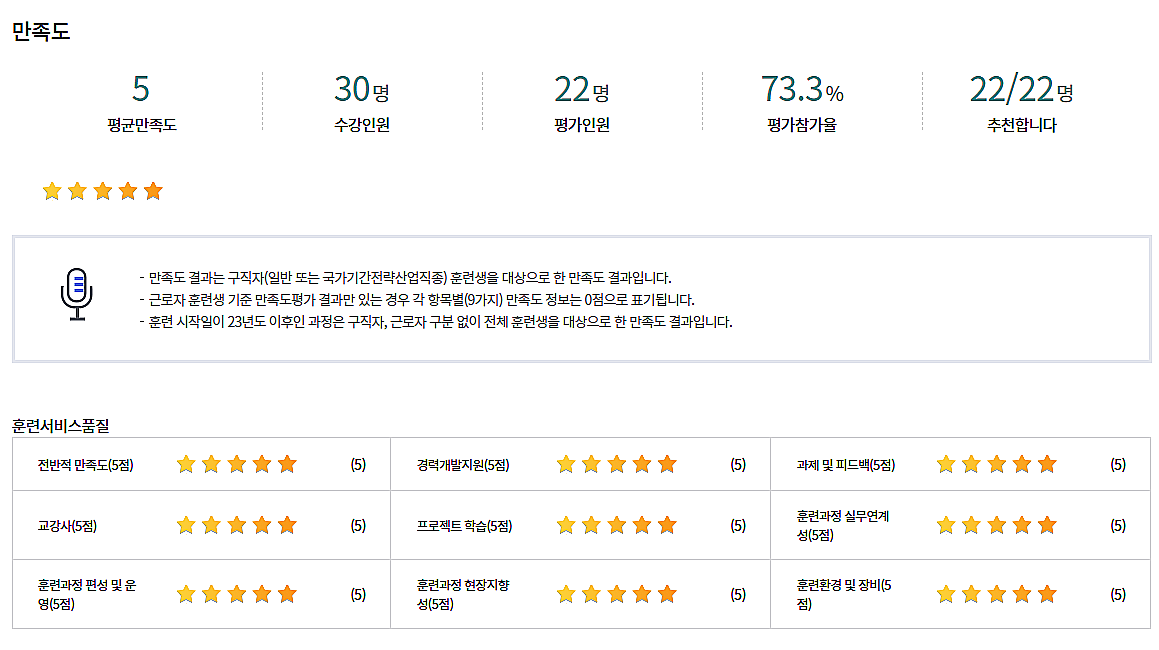
Task: Click the microphone notice icon
Action: [x=76, y=294]
